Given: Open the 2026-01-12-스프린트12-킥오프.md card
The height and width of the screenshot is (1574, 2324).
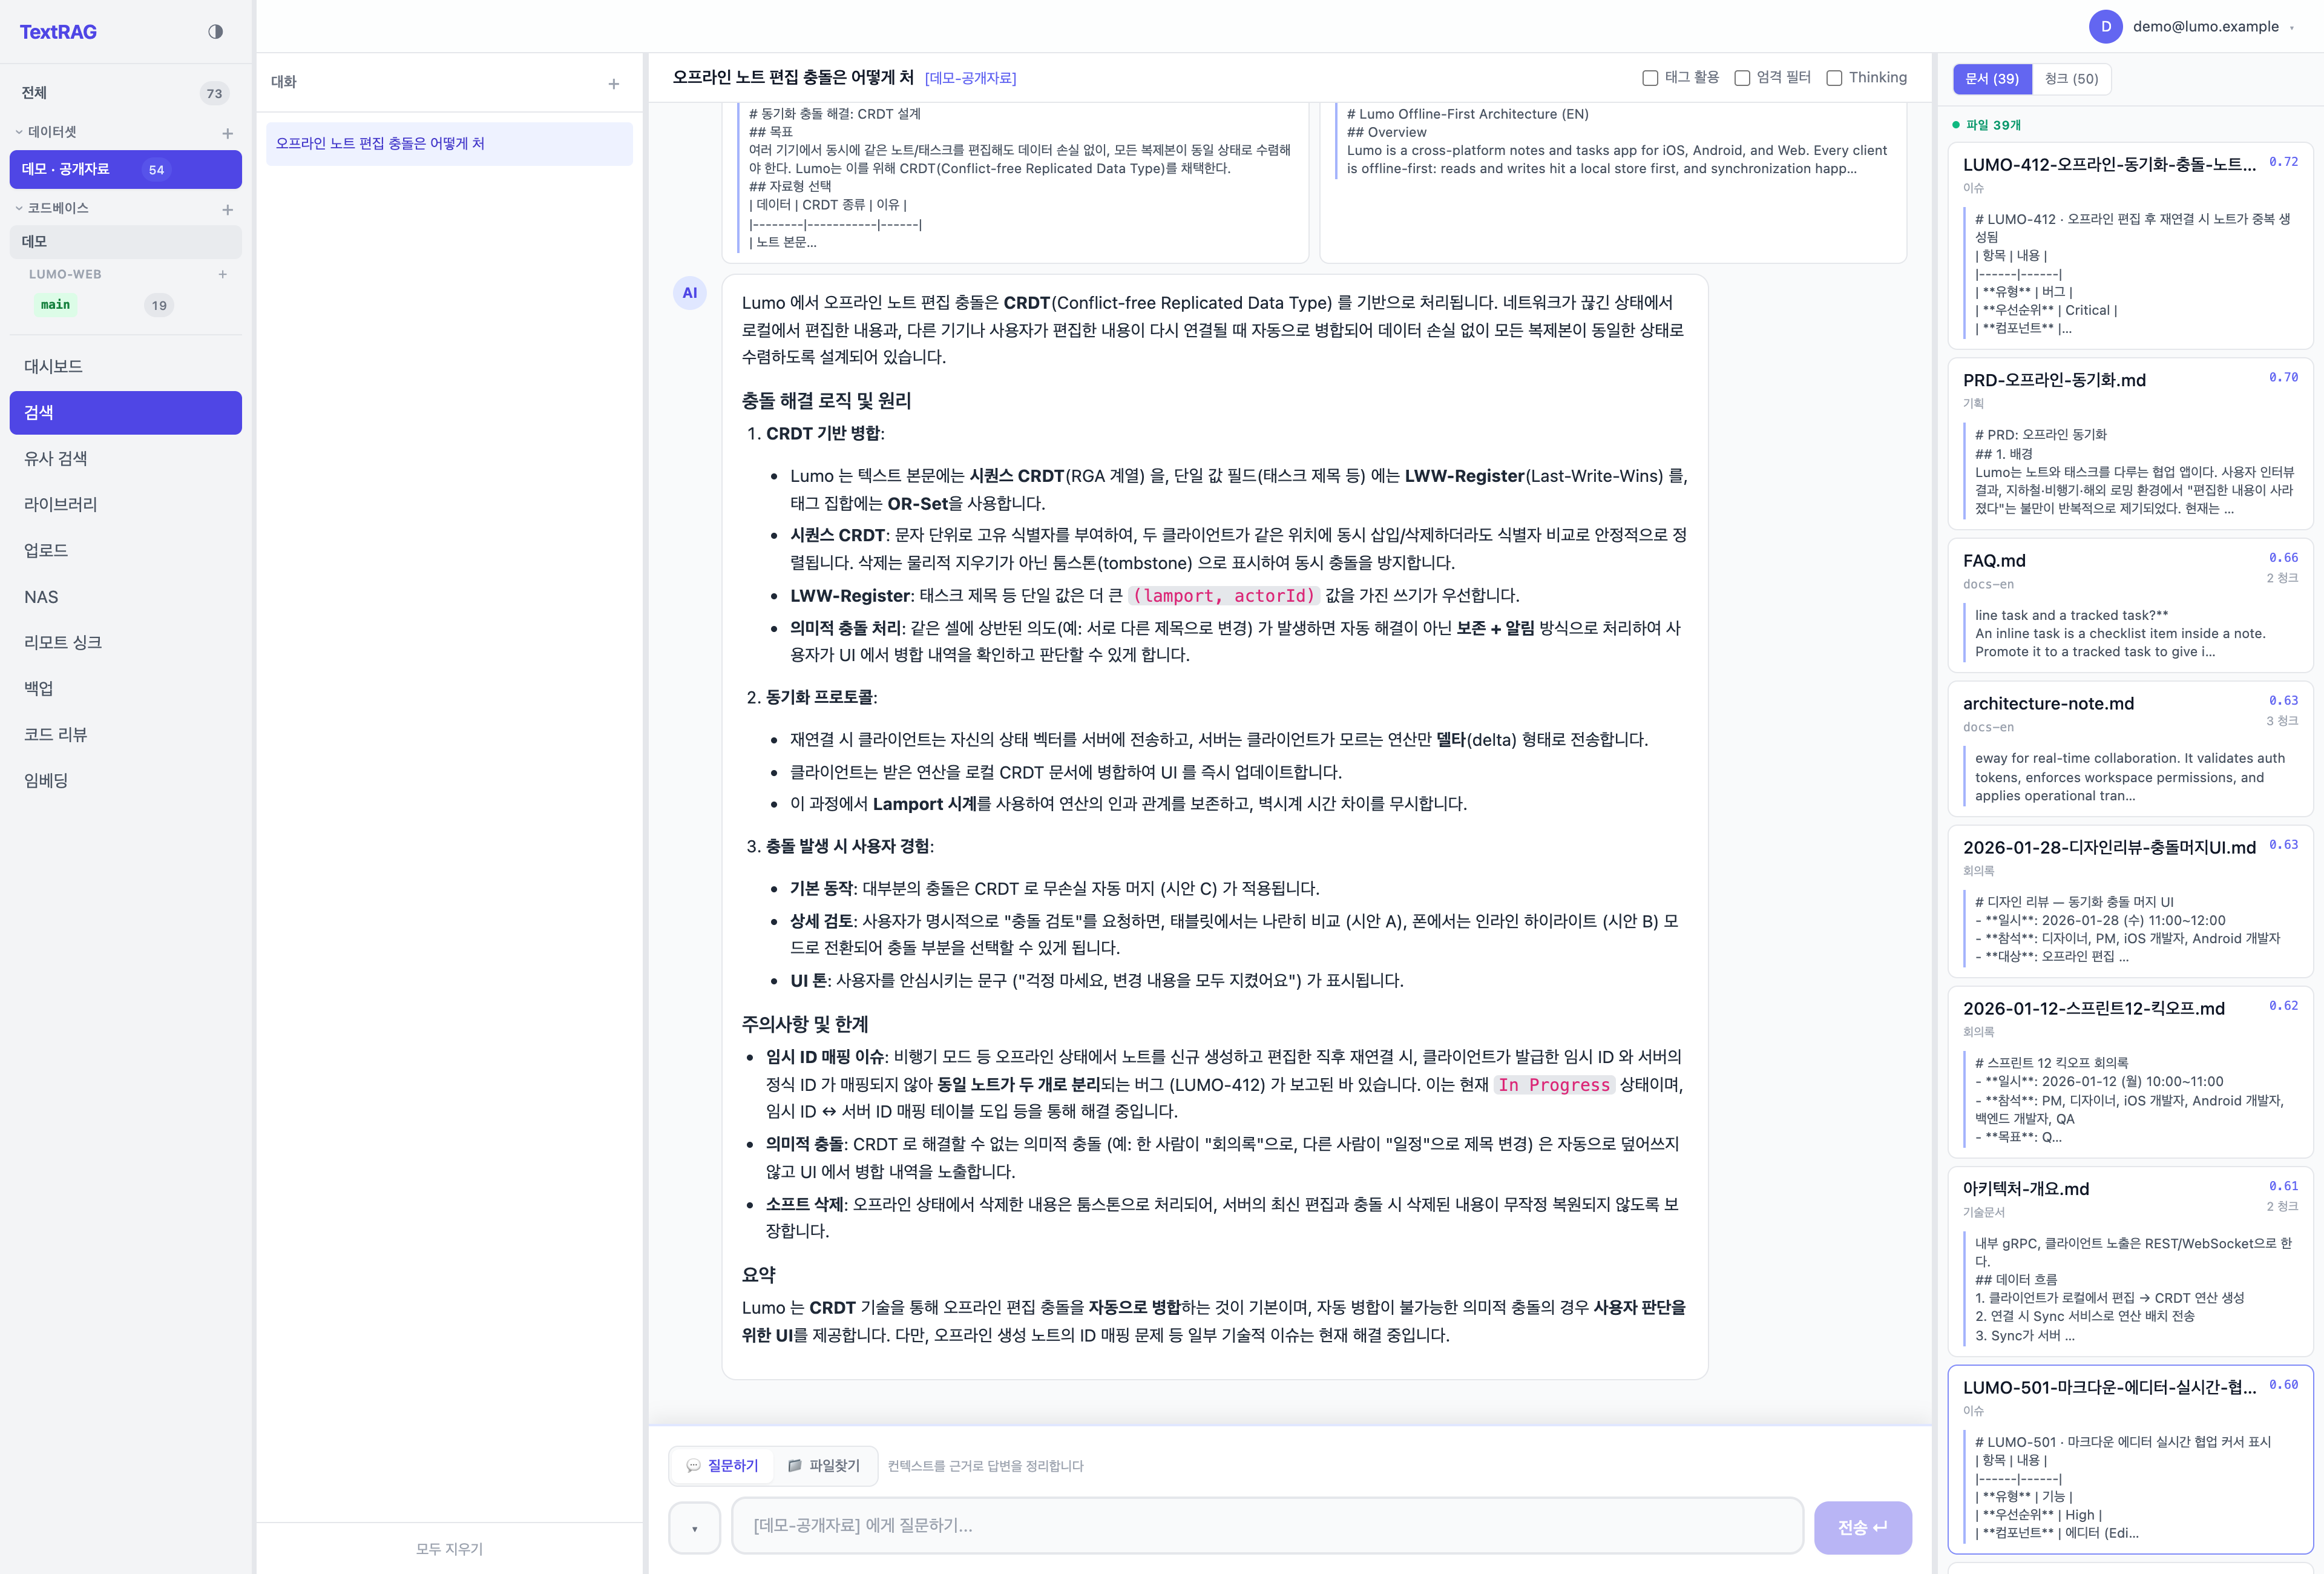Looking at the screenshot, I should click(x=2130, y=1072).
